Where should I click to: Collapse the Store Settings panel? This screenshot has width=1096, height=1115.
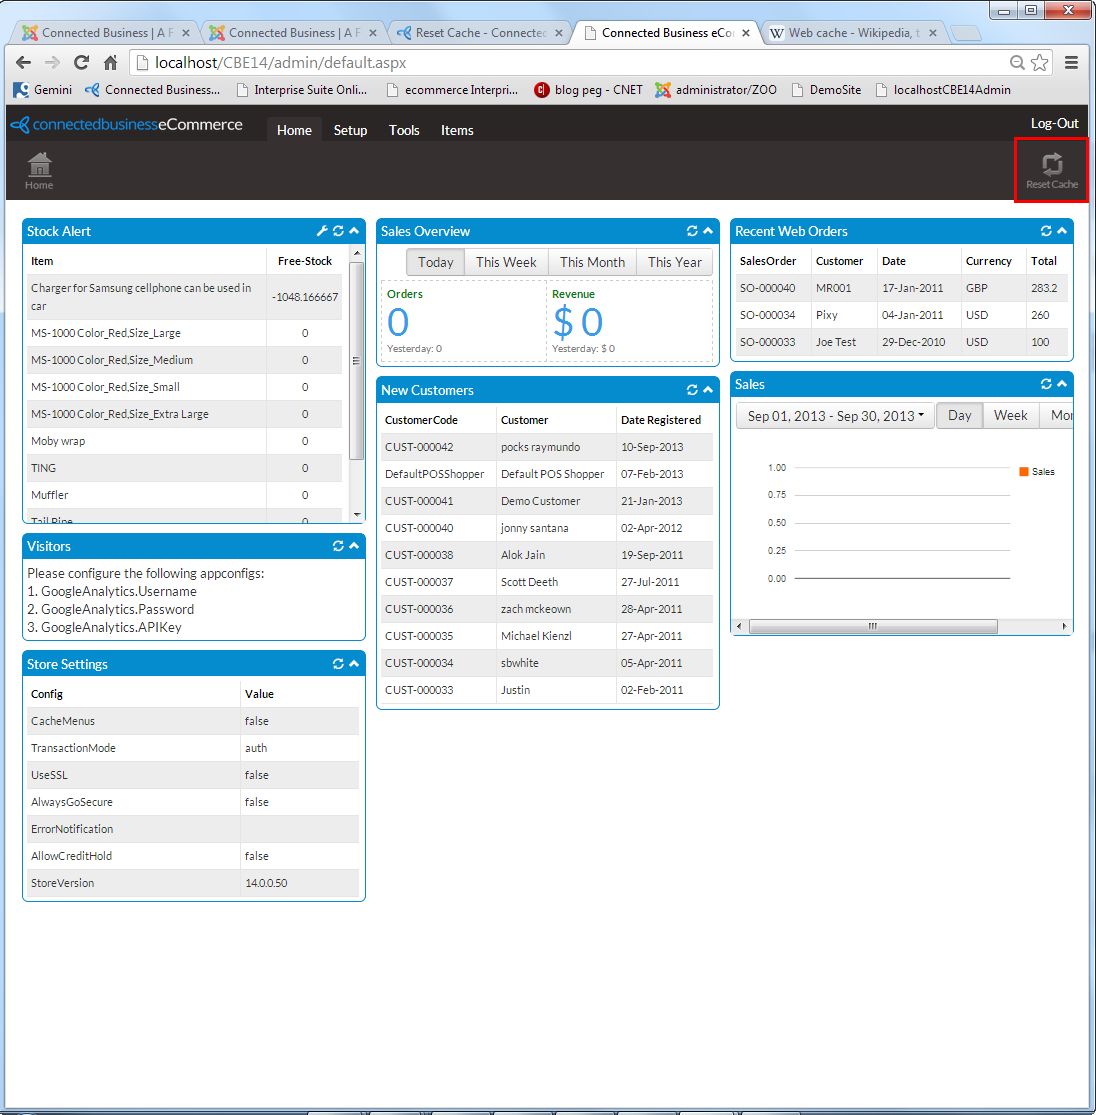(354, 664)
